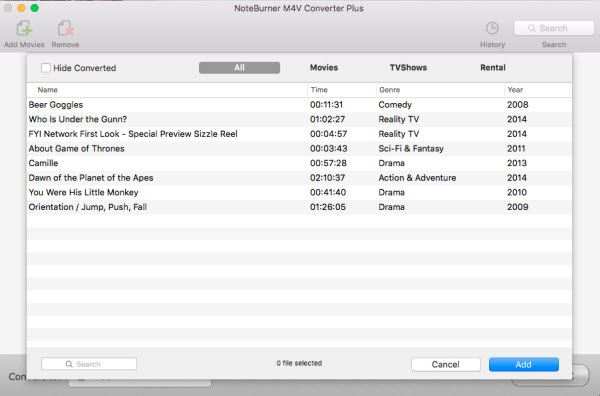Image resolution: width=600 pixels, height=396 pixels.
Task: Select You Were His Little Monkey
Action: 299,192
